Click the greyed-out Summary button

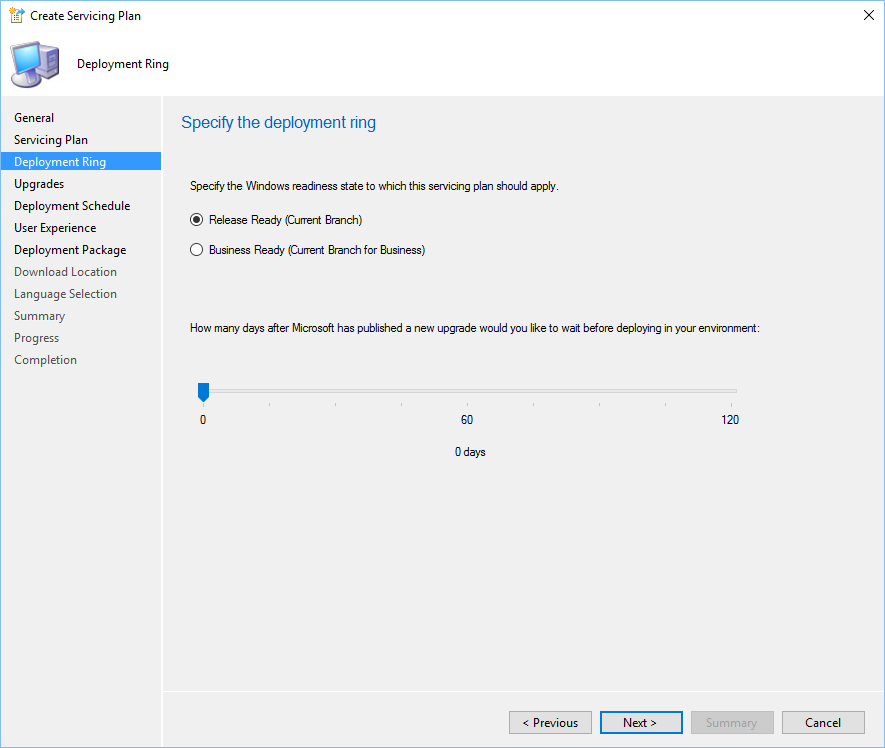[732, 723]
